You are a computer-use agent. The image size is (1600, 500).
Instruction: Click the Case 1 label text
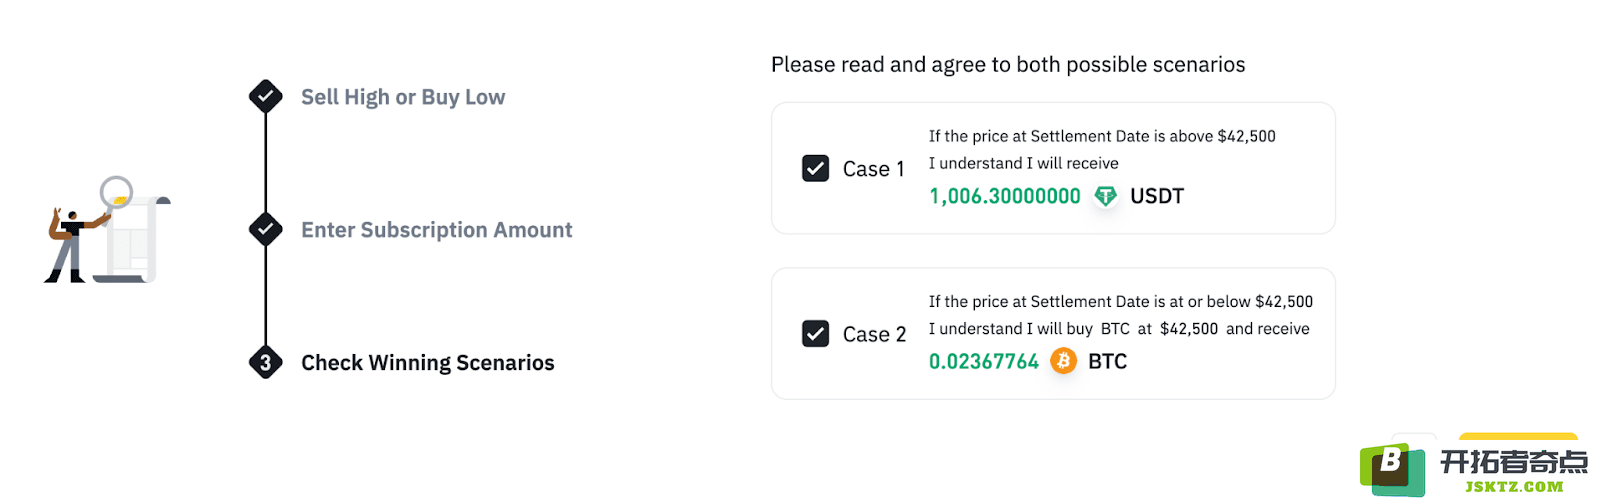click(873, 169)
